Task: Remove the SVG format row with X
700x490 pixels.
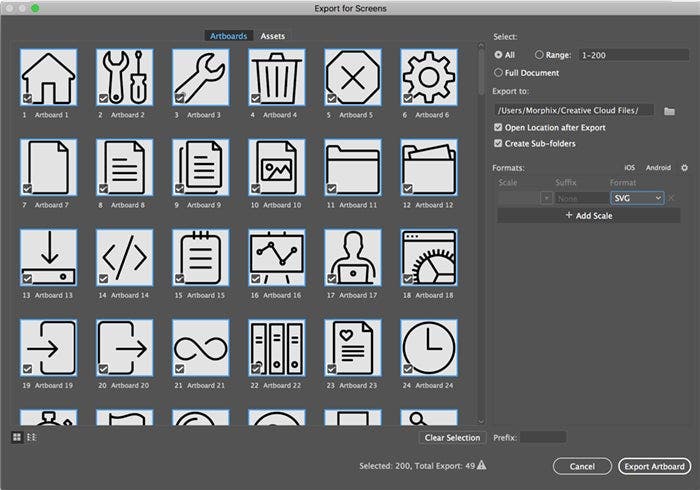Action: coord(672,198)
